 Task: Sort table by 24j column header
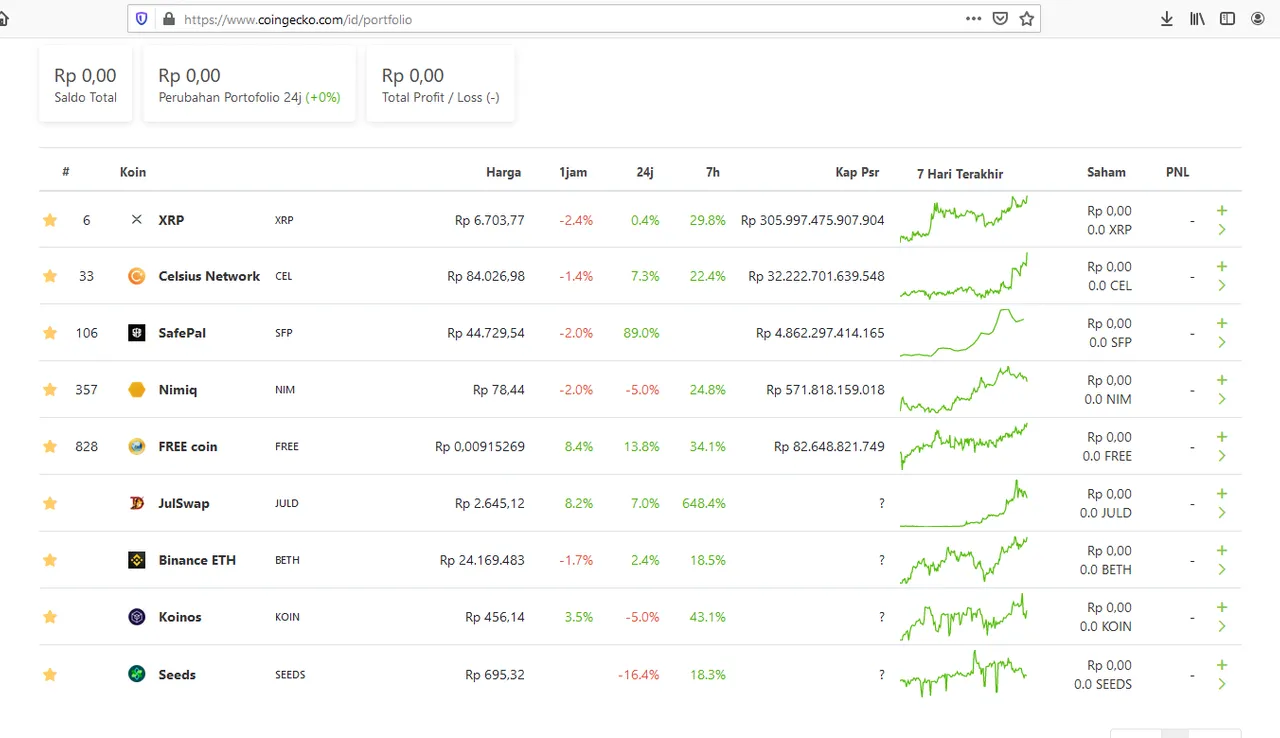click(x=645, y=172)
